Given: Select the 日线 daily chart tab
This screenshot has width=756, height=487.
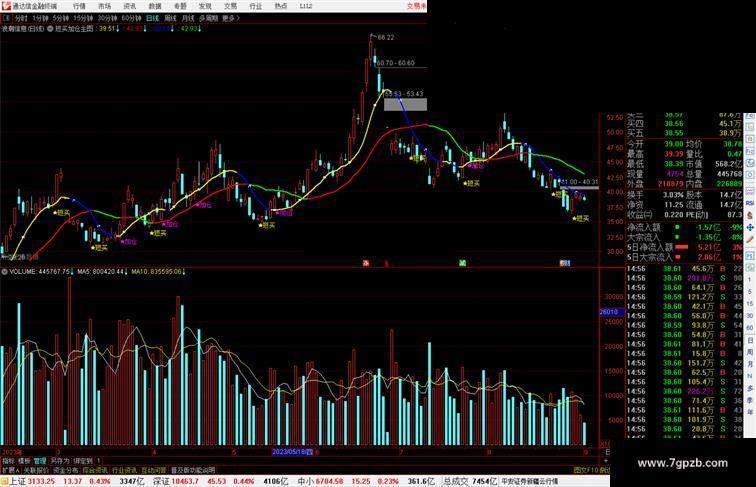Looking at the screenshot, I should (x=152, y=18).
